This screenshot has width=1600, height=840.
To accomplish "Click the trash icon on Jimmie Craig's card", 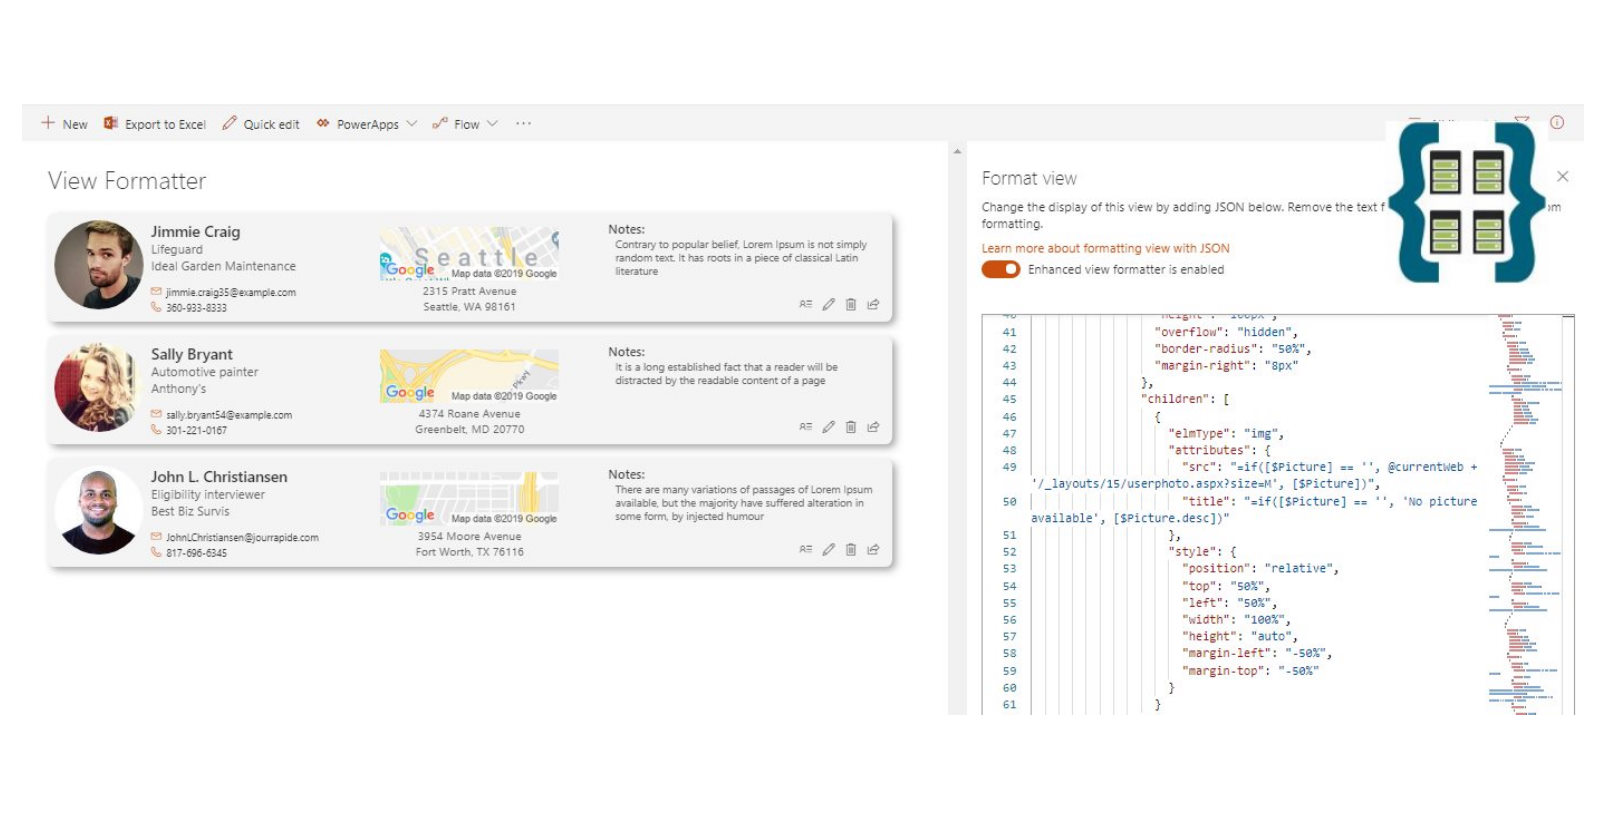I will click(850, 304).
